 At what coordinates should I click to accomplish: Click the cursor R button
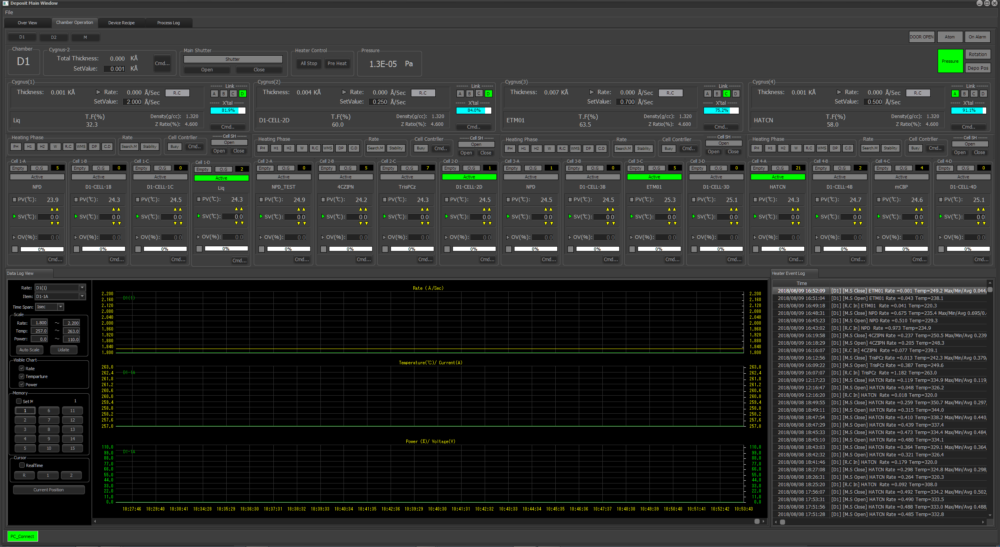tap(25, 476)
